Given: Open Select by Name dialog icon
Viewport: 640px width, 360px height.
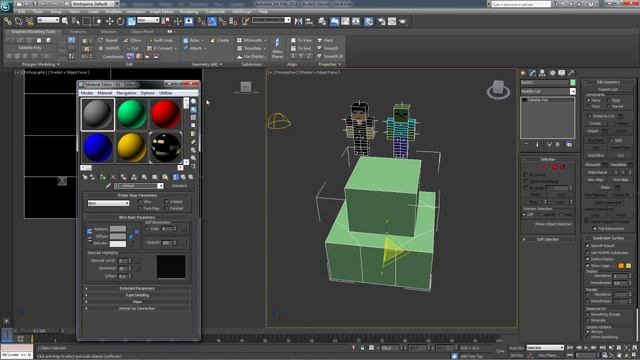Looking at the screenshot, I should click(x=76, y=21).
